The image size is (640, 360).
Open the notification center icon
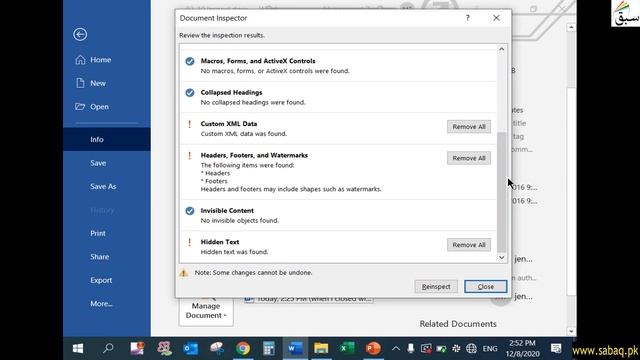pos(556,349)
